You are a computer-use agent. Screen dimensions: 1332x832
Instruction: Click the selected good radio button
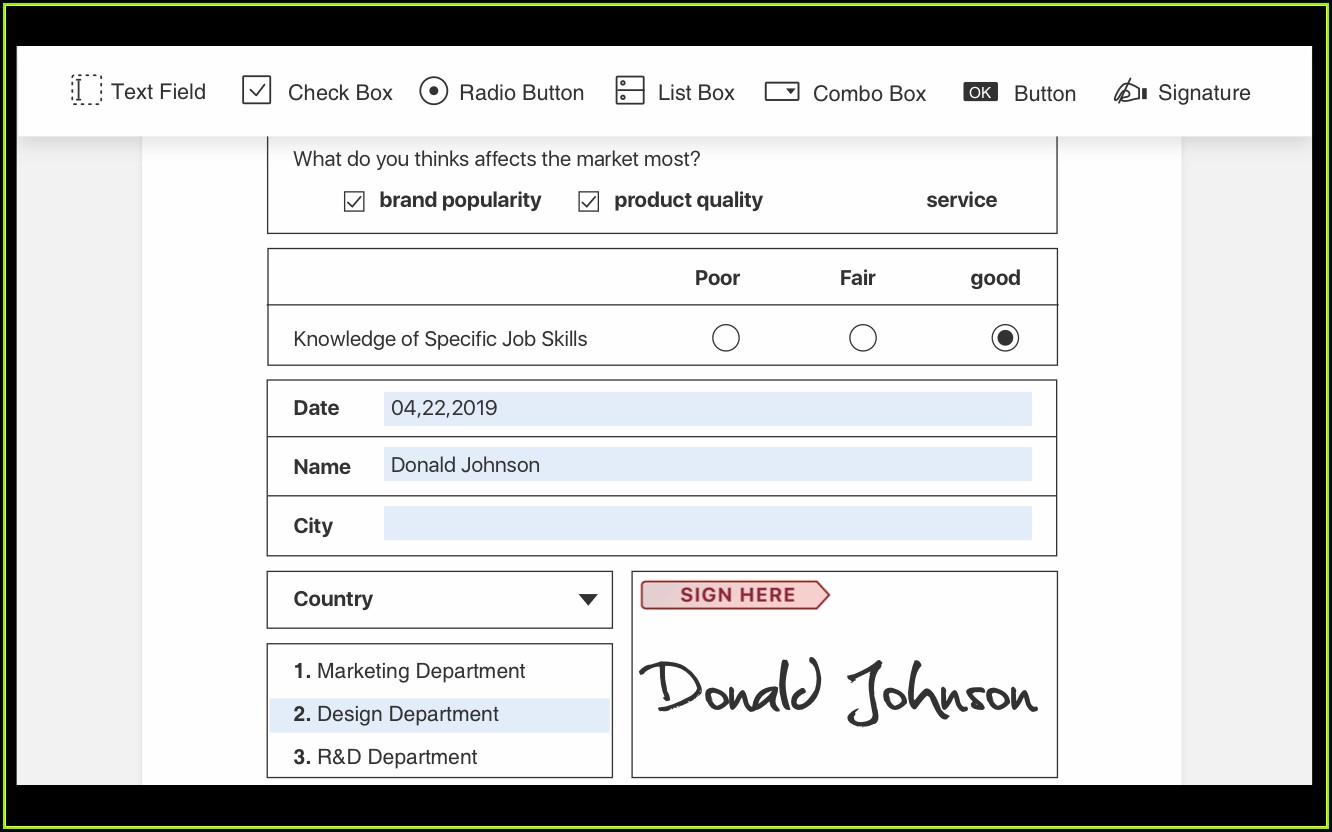[x=1004, y=338]
